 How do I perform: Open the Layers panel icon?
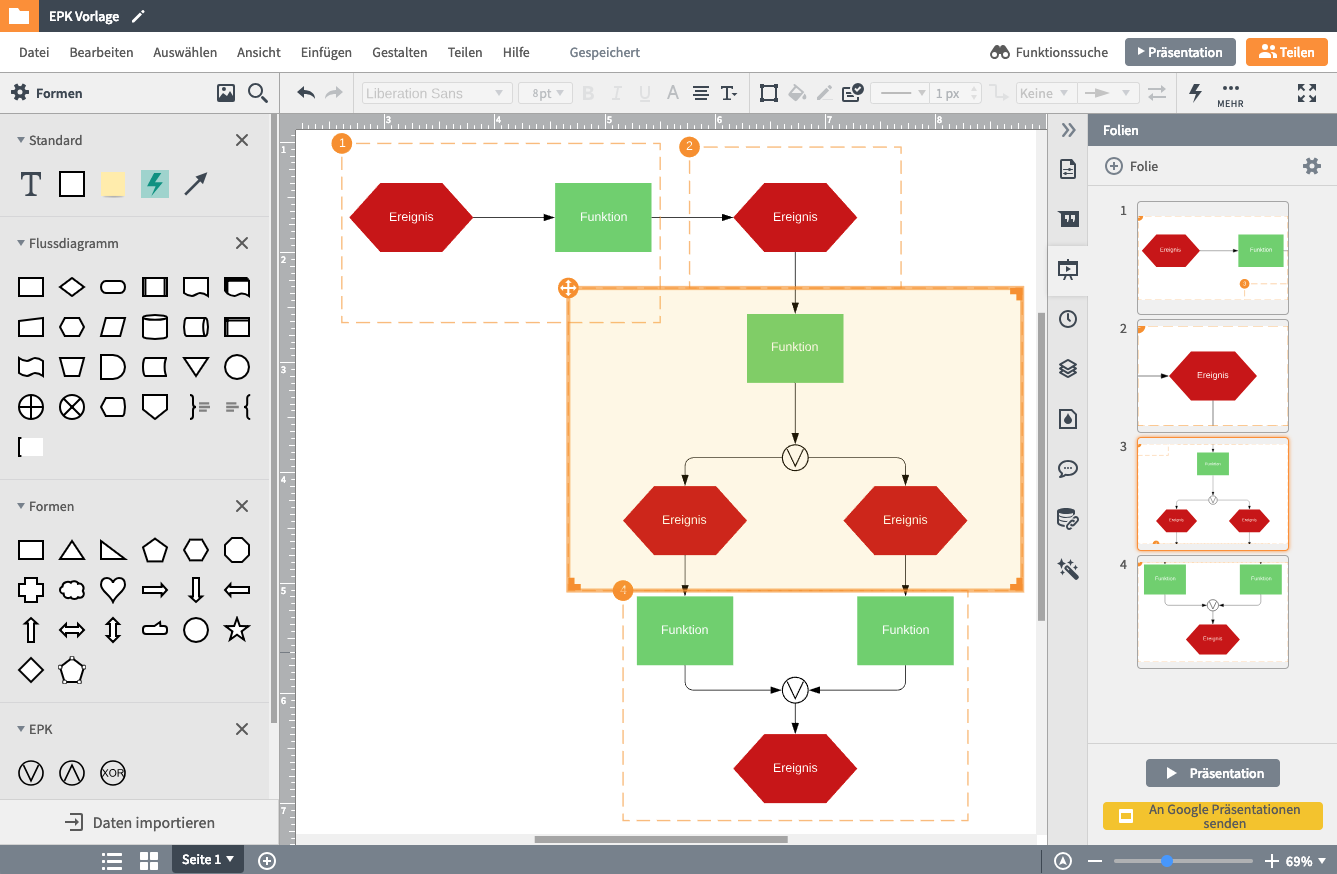1068,369
